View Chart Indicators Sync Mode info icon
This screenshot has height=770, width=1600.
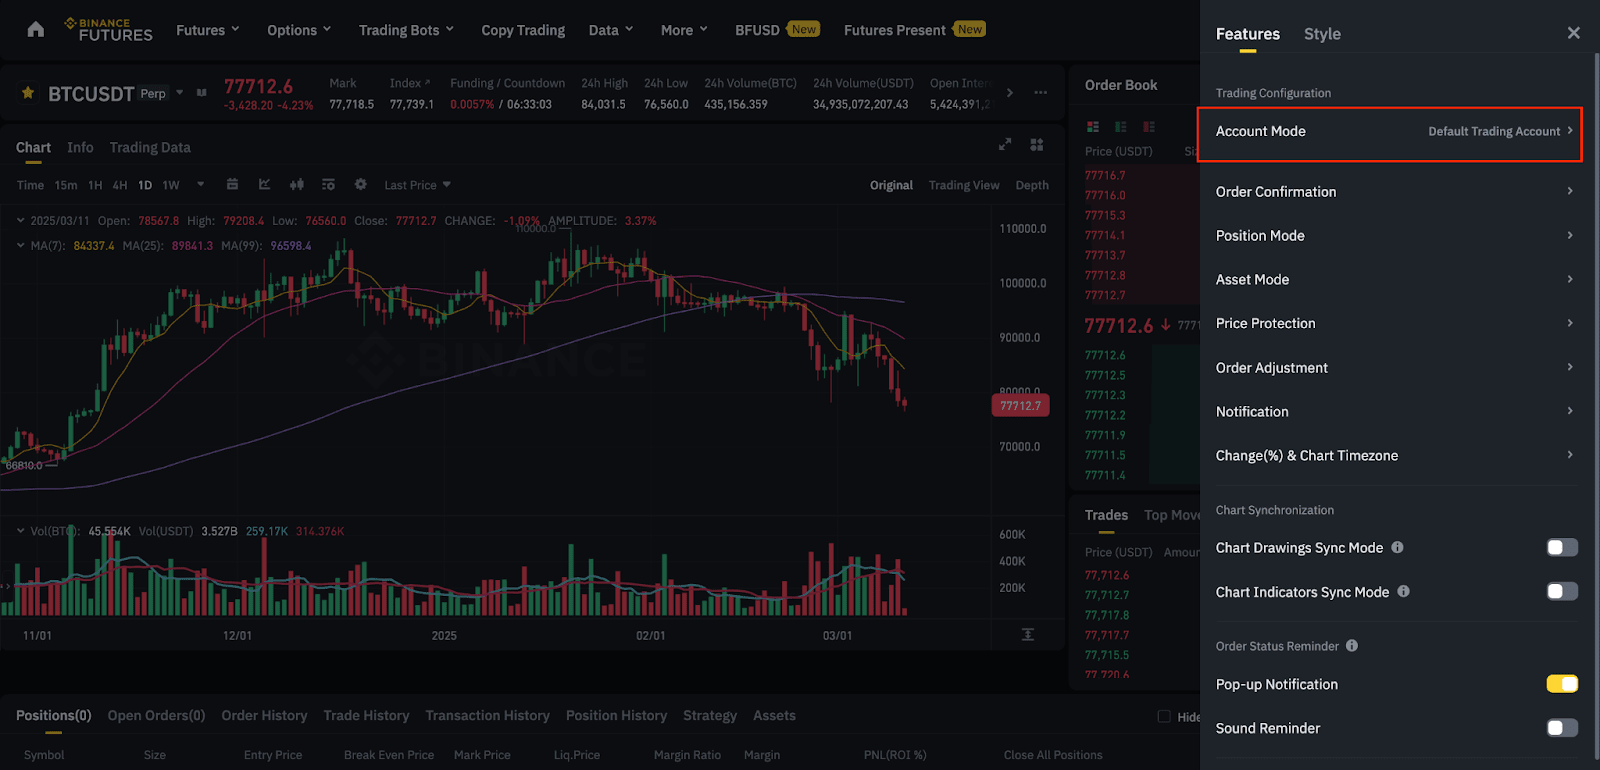(x=1403, y=591)
